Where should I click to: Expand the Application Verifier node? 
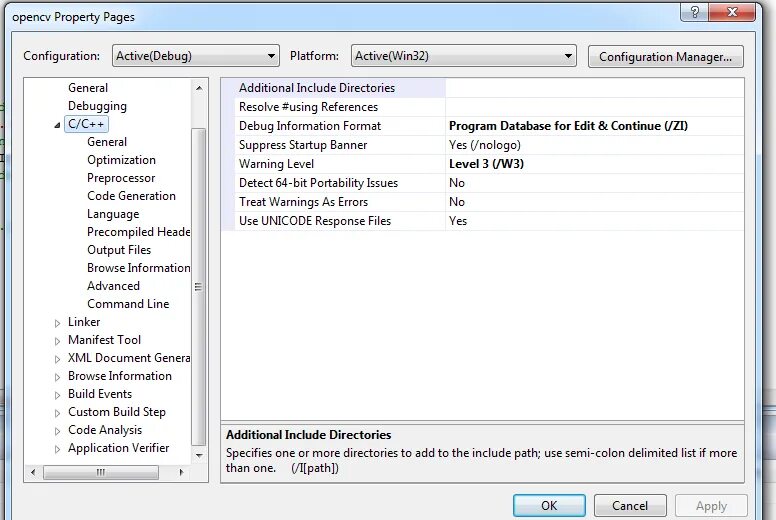tap(57, 449)
